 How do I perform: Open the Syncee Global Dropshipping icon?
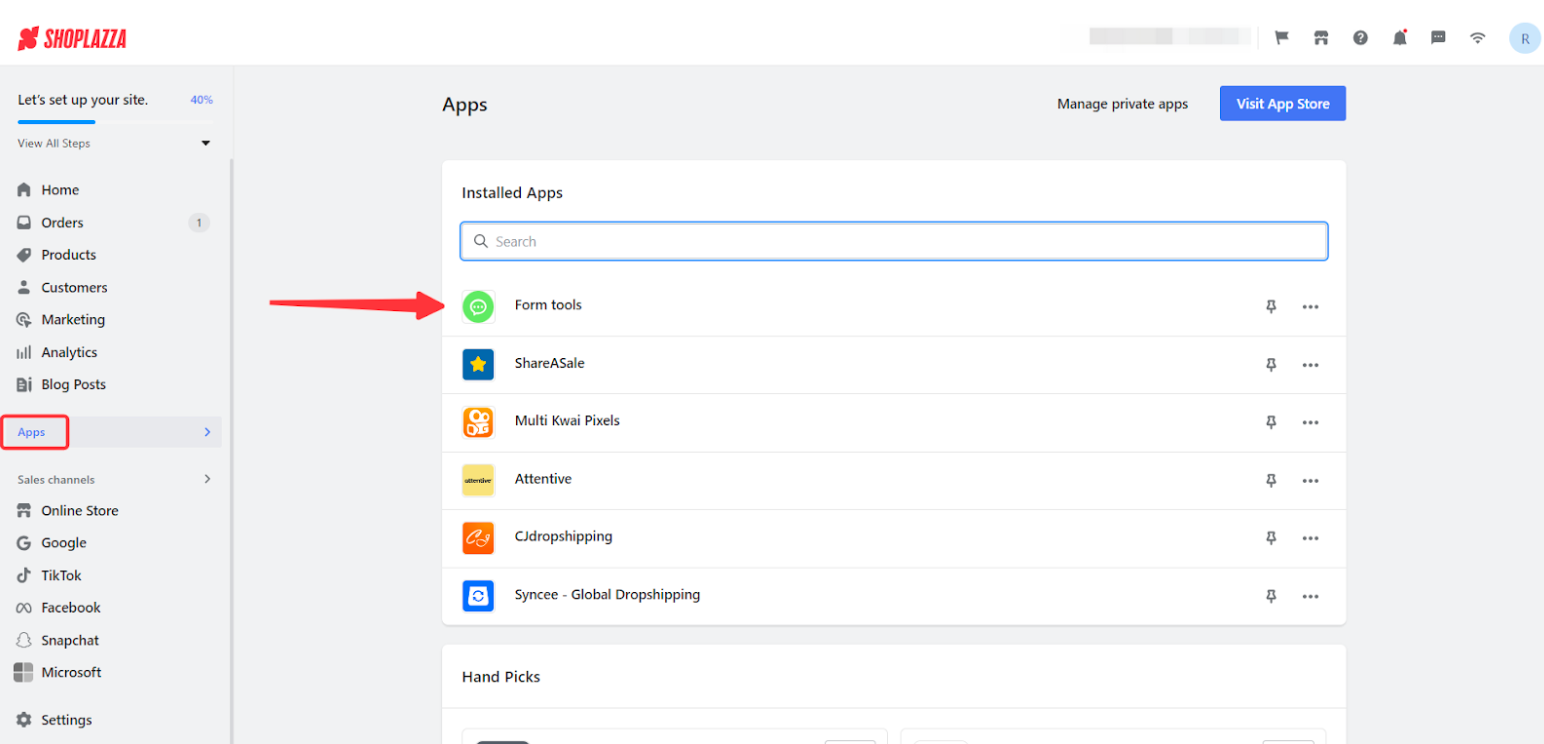tap(478, 596)
